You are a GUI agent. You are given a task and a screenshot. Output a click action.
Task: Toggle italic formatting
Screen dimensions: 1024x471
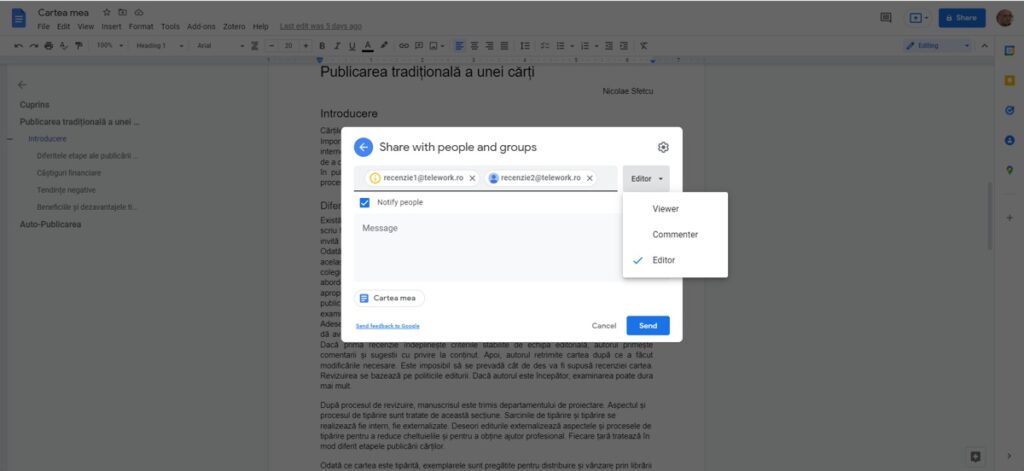pyautogui.click(x=337, y=46)
